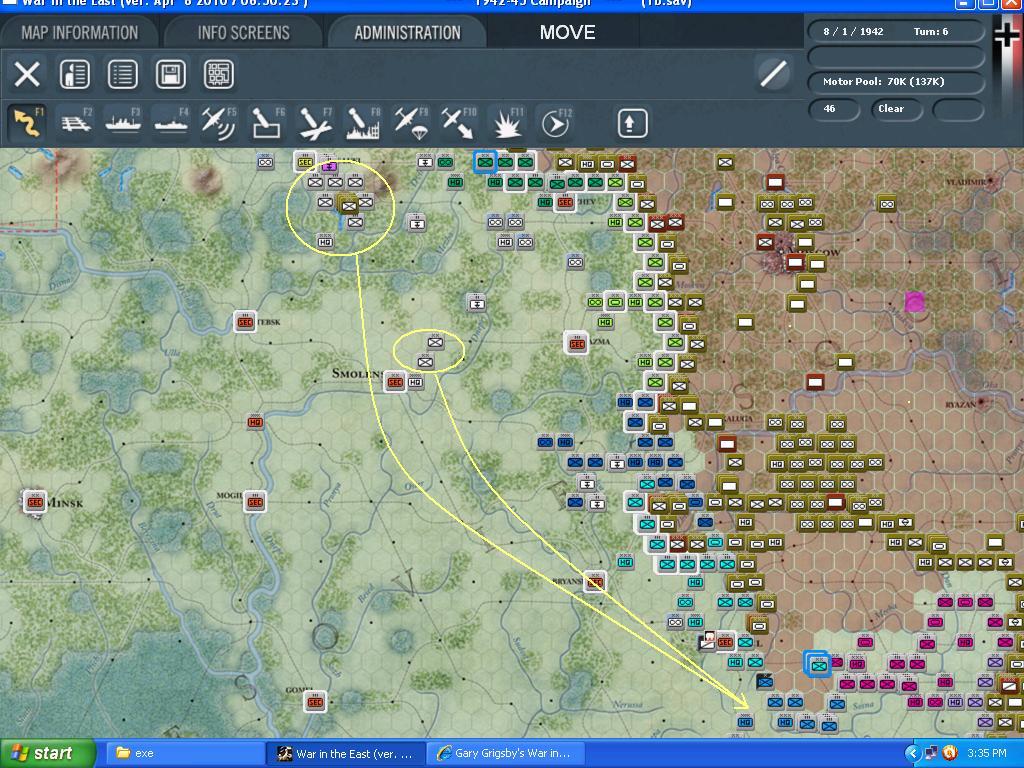The height and width of the screenshot is (768, 1024).
Task: Click the 46 value box
Action: pyautogui.click(x=833, y=109)
